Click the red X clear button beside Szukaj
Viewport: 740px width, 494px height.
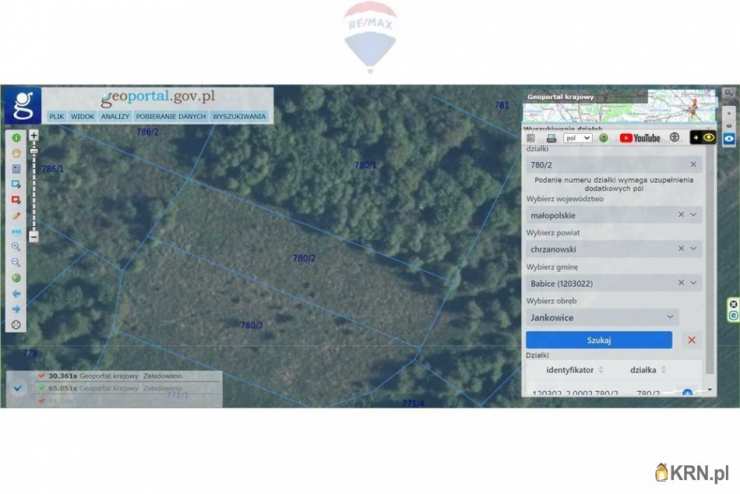click(x=691, y=340)
